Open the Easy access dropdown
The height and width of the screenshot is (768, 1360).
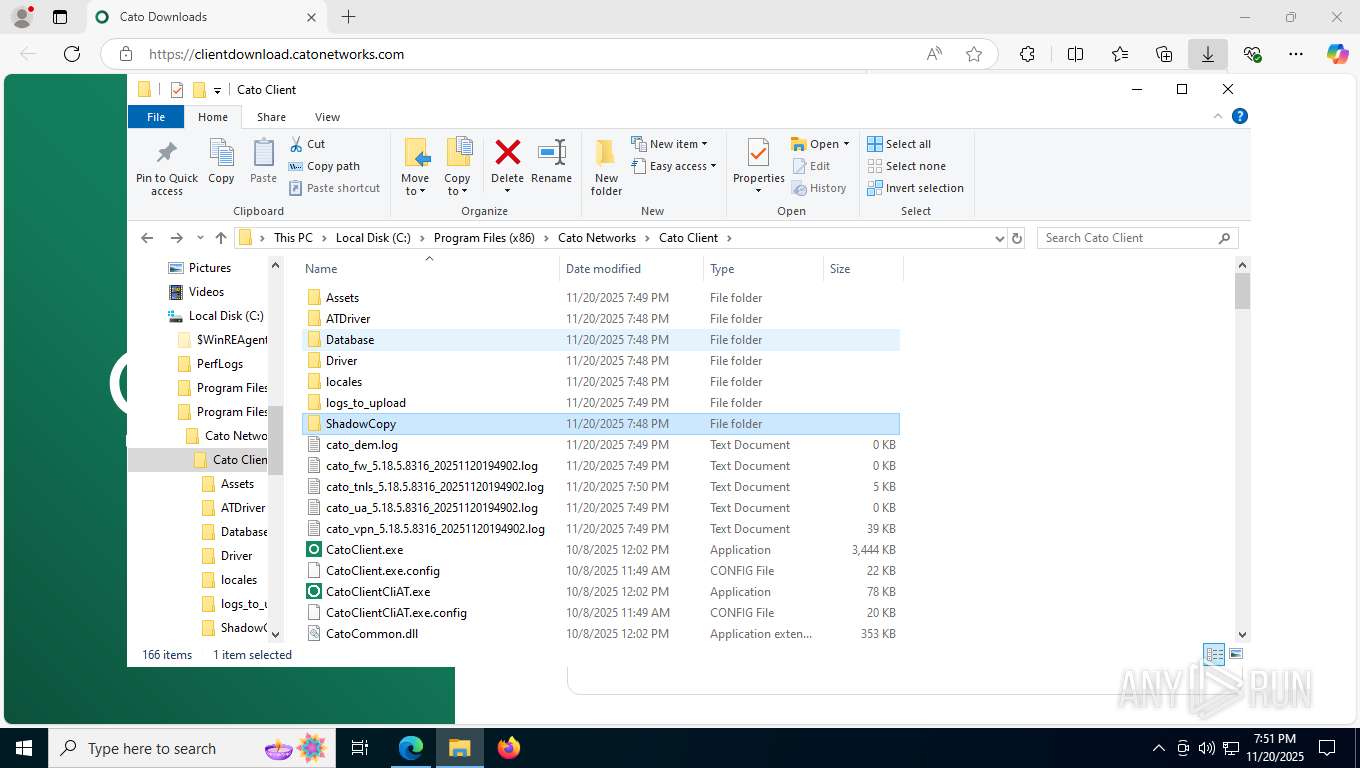click(674, 166)
